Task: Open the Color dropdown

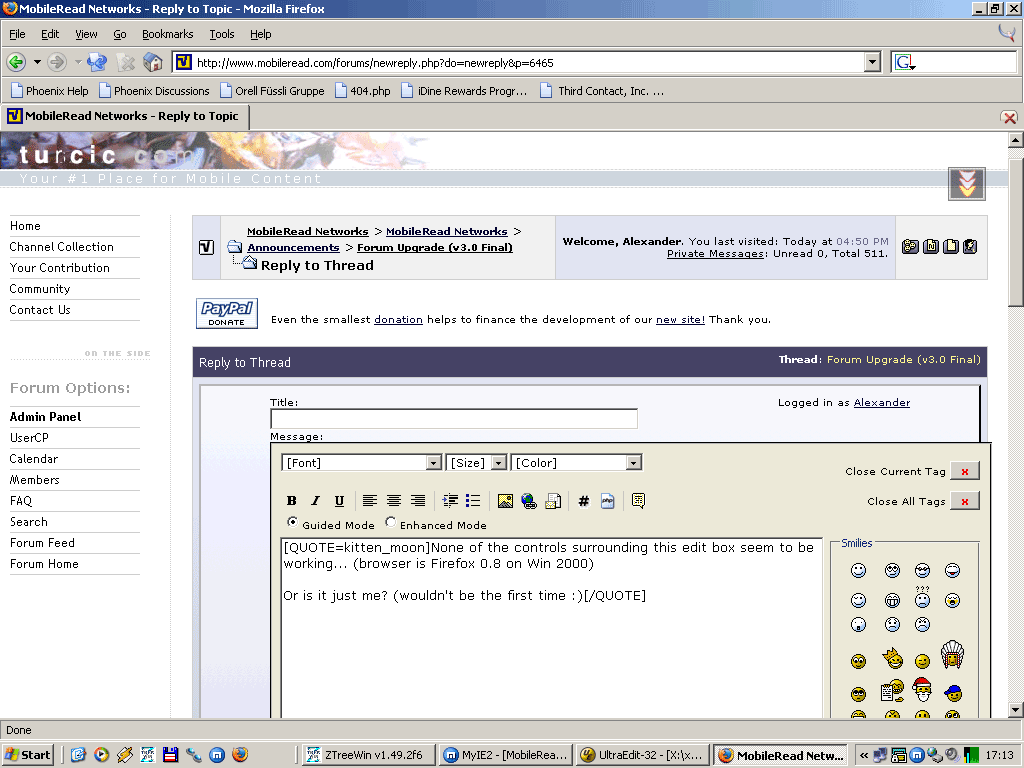Action: (x=576, y=462)
